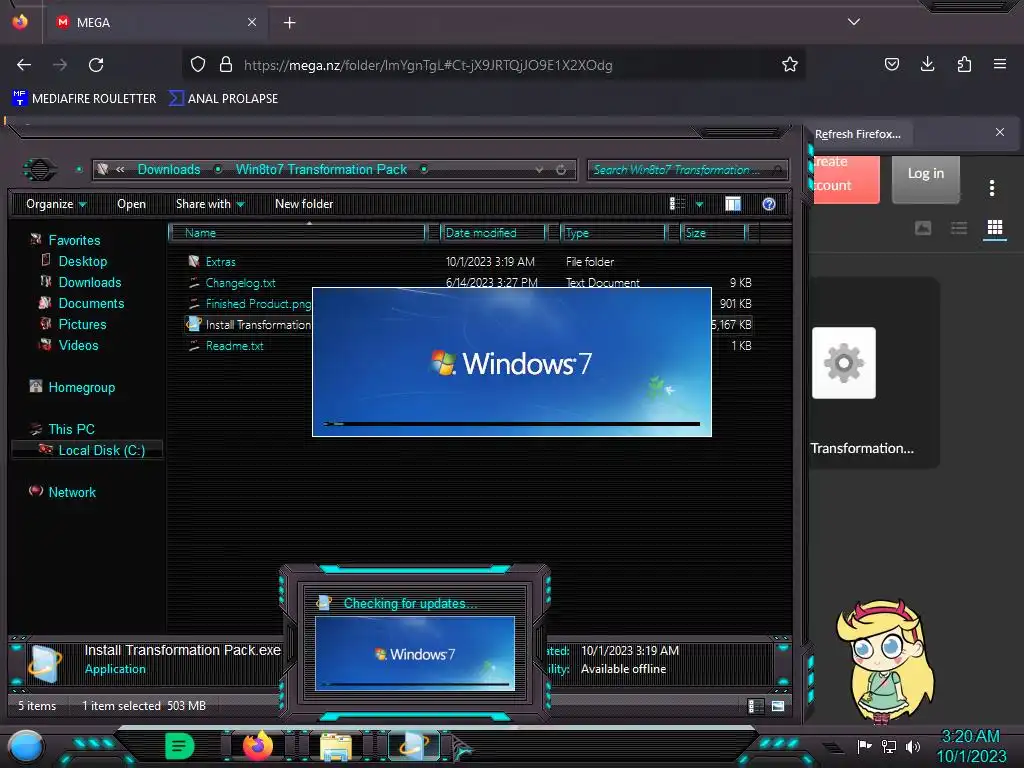Select This PC in navigation pane
The image size is (1024, 768).
pos(71,429)
